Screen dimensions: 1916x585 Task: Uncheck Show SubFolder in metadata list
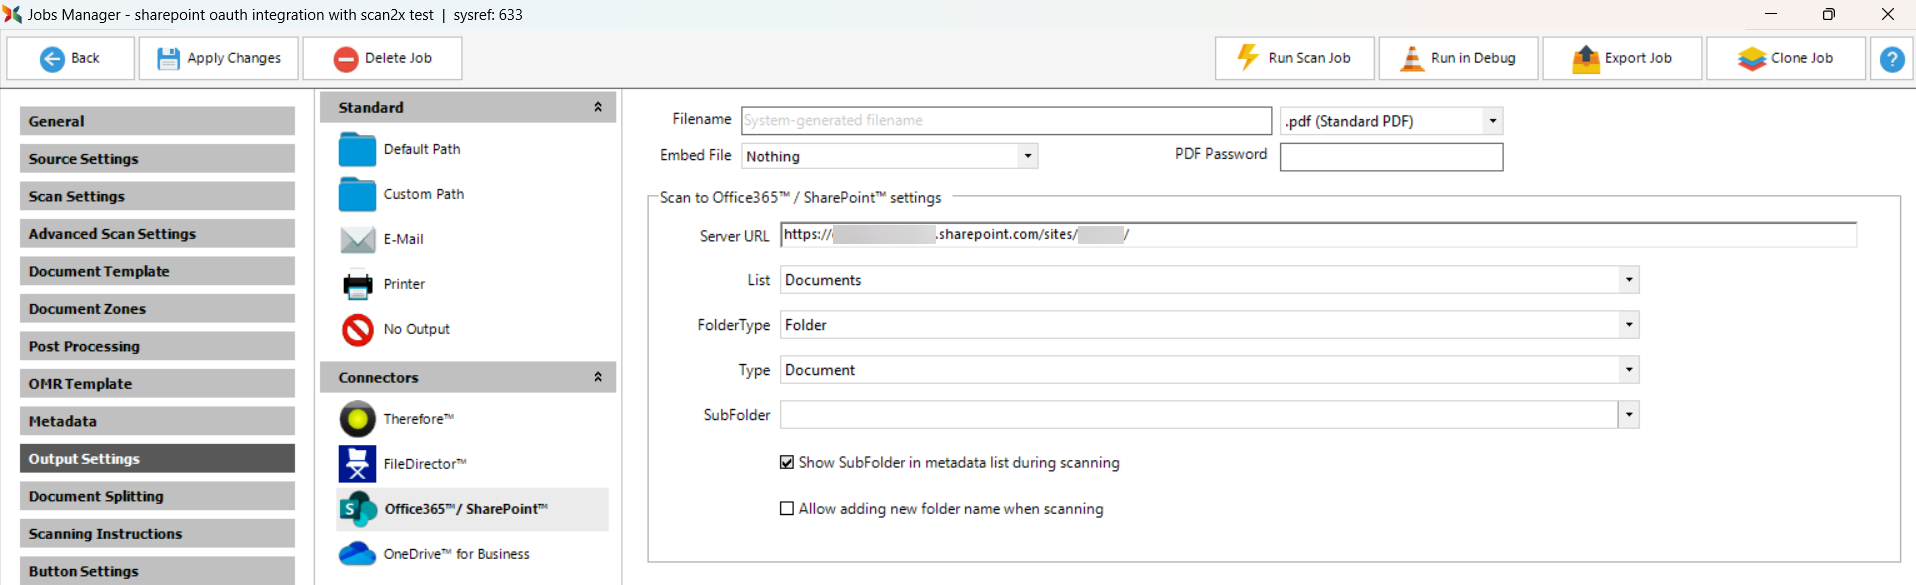[787, 463]
